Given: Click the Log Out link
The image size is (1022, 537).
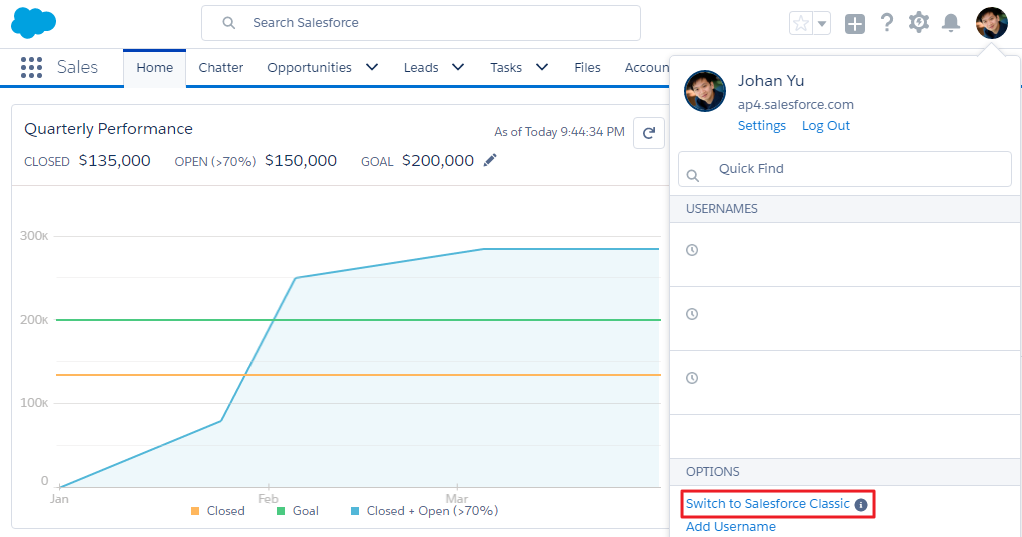Looking at the screenshot, I should click(825, 126).
